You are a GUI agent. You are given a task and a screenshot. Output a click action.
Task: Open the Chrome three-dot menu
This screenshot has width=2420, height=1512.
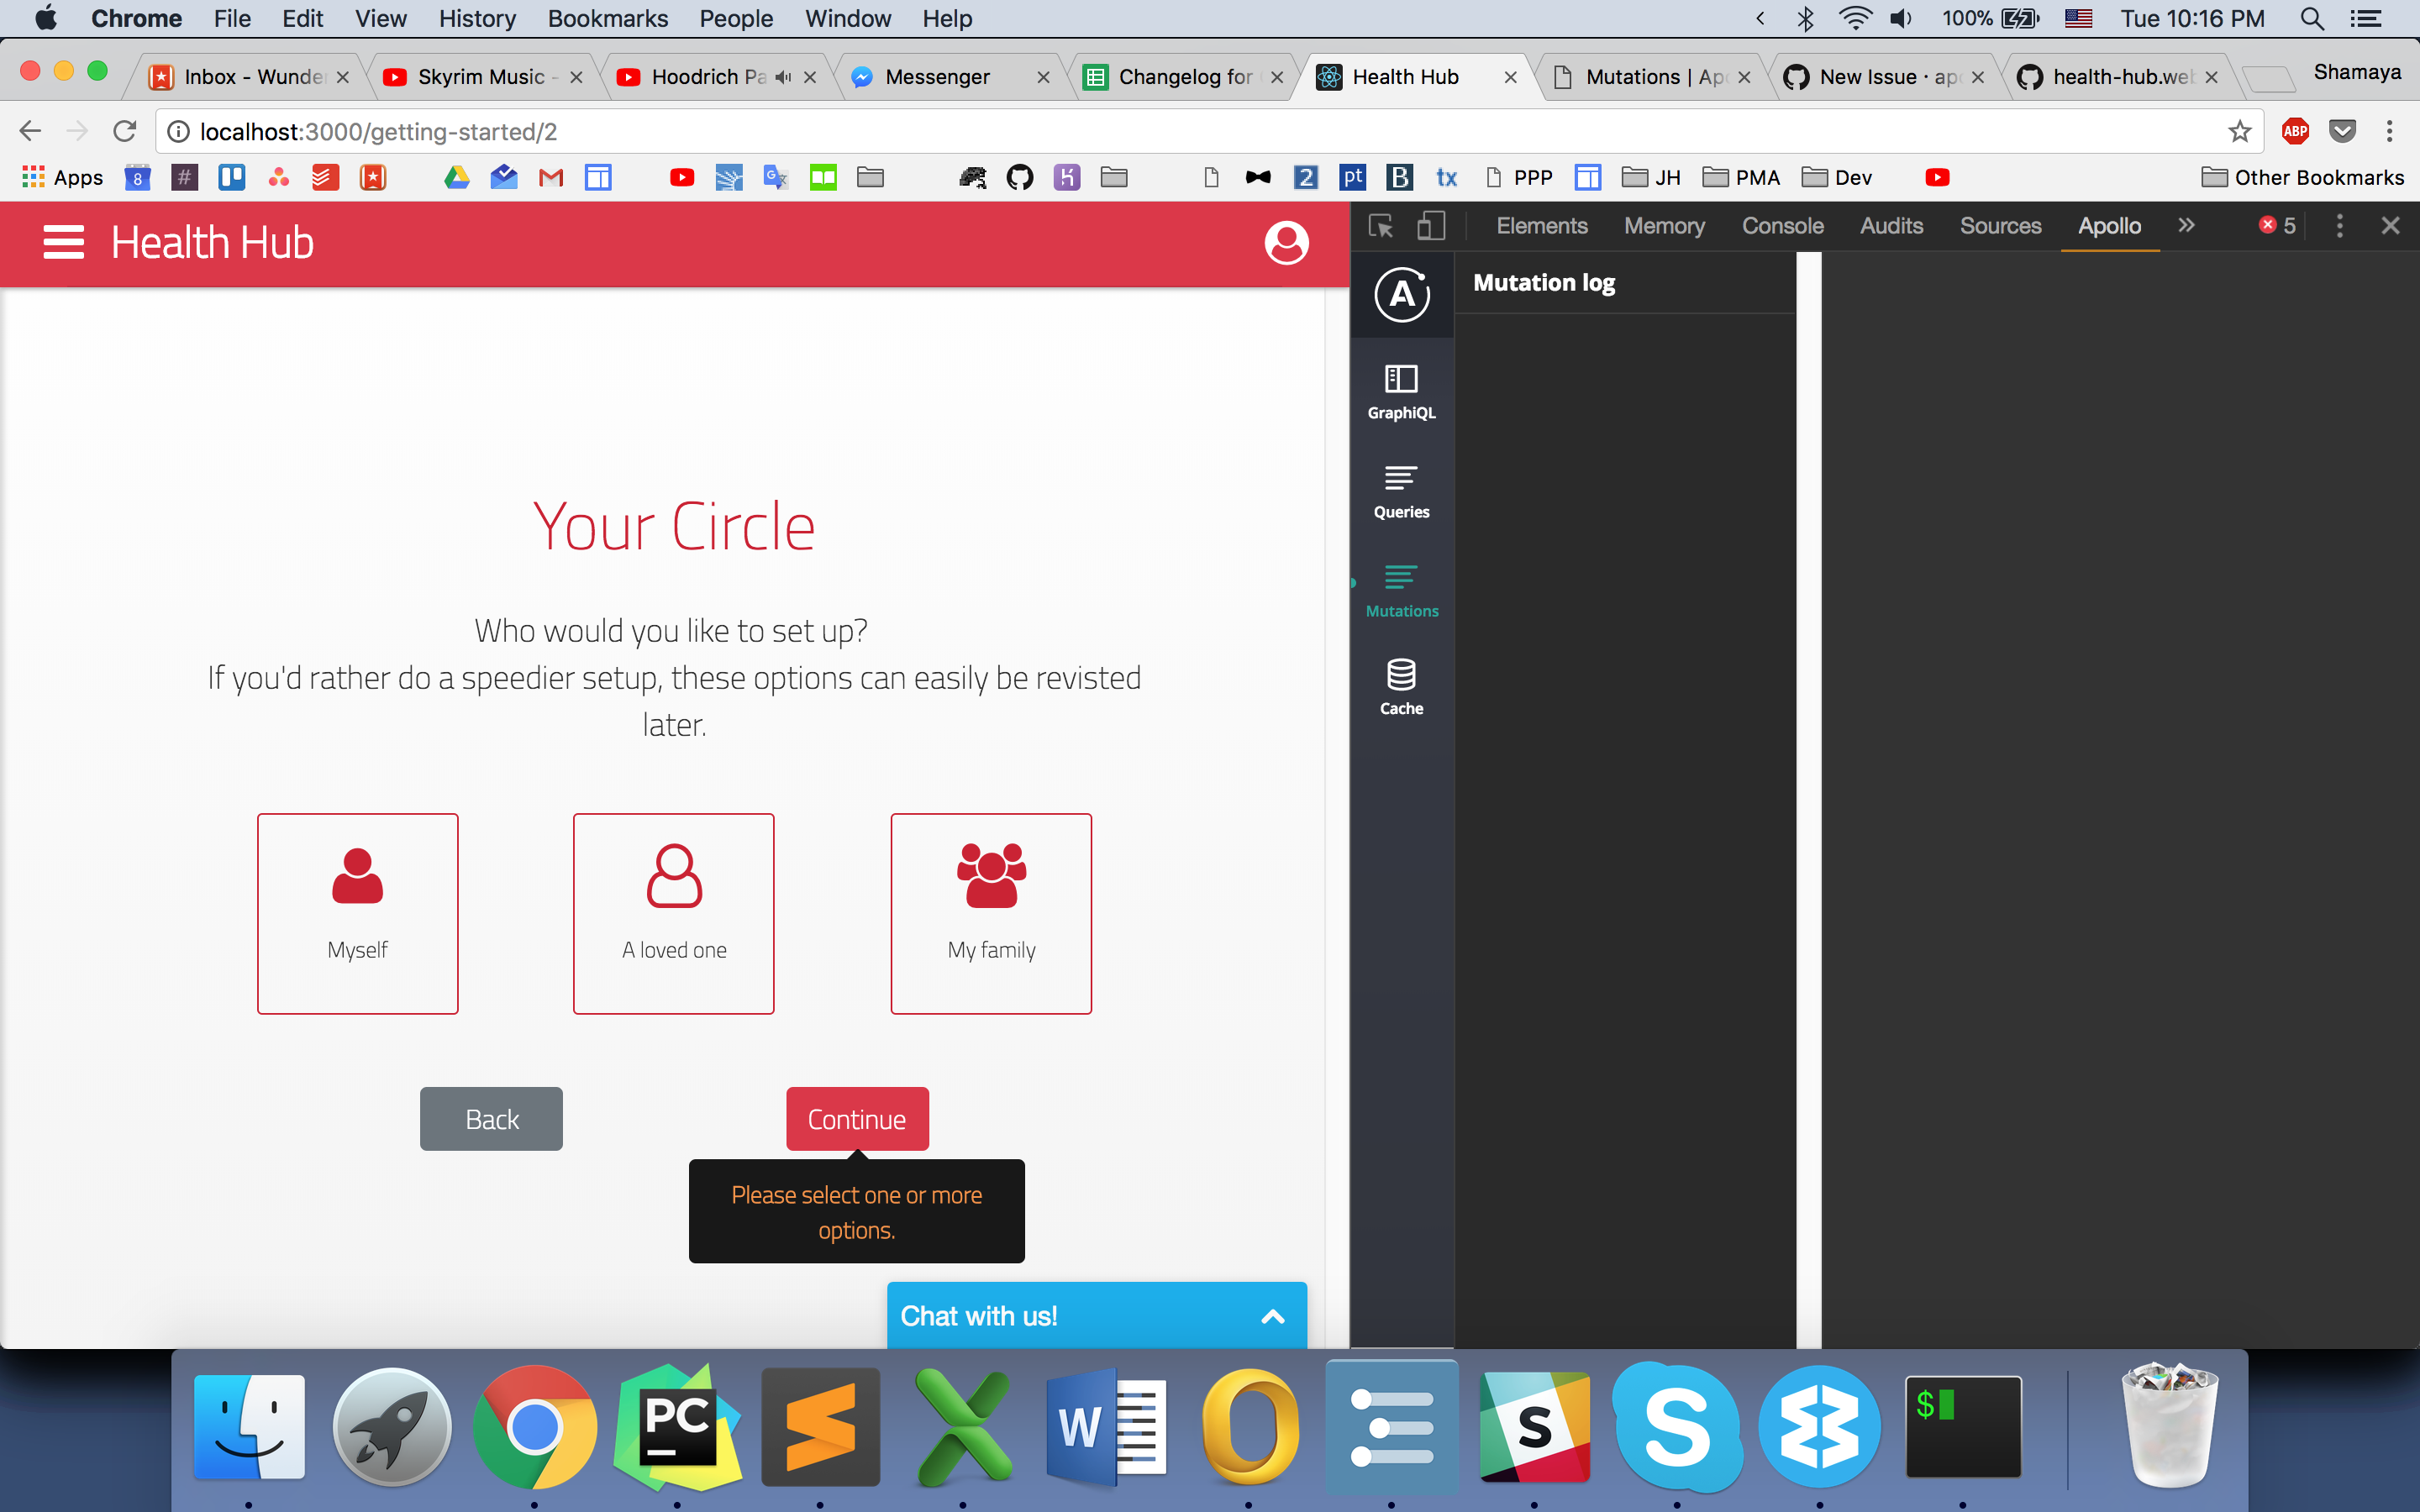[x=2389, y=131]
